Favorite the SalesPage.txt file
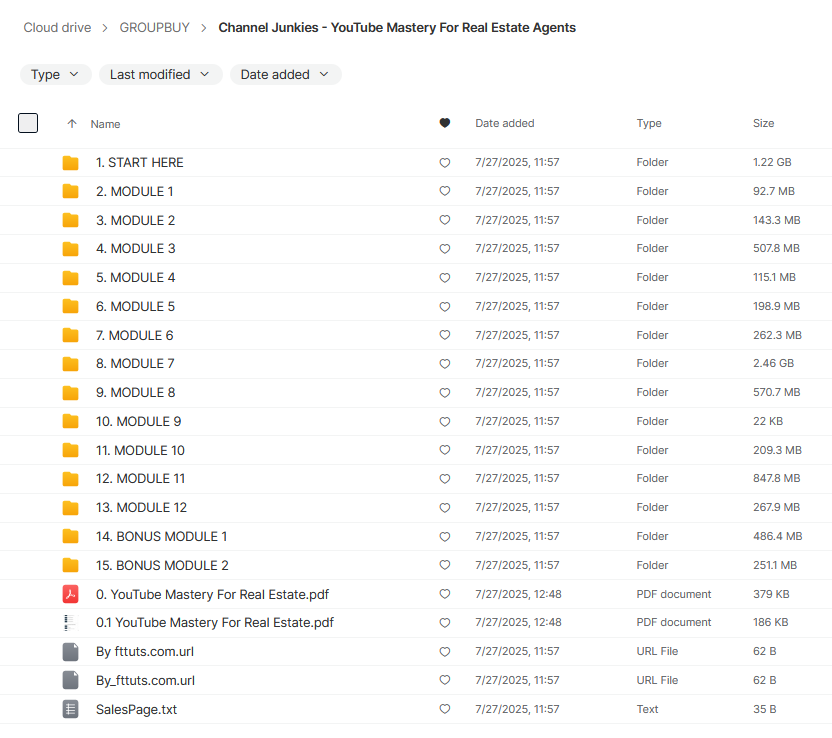This screenshot has width=832, height=738. 445,709
